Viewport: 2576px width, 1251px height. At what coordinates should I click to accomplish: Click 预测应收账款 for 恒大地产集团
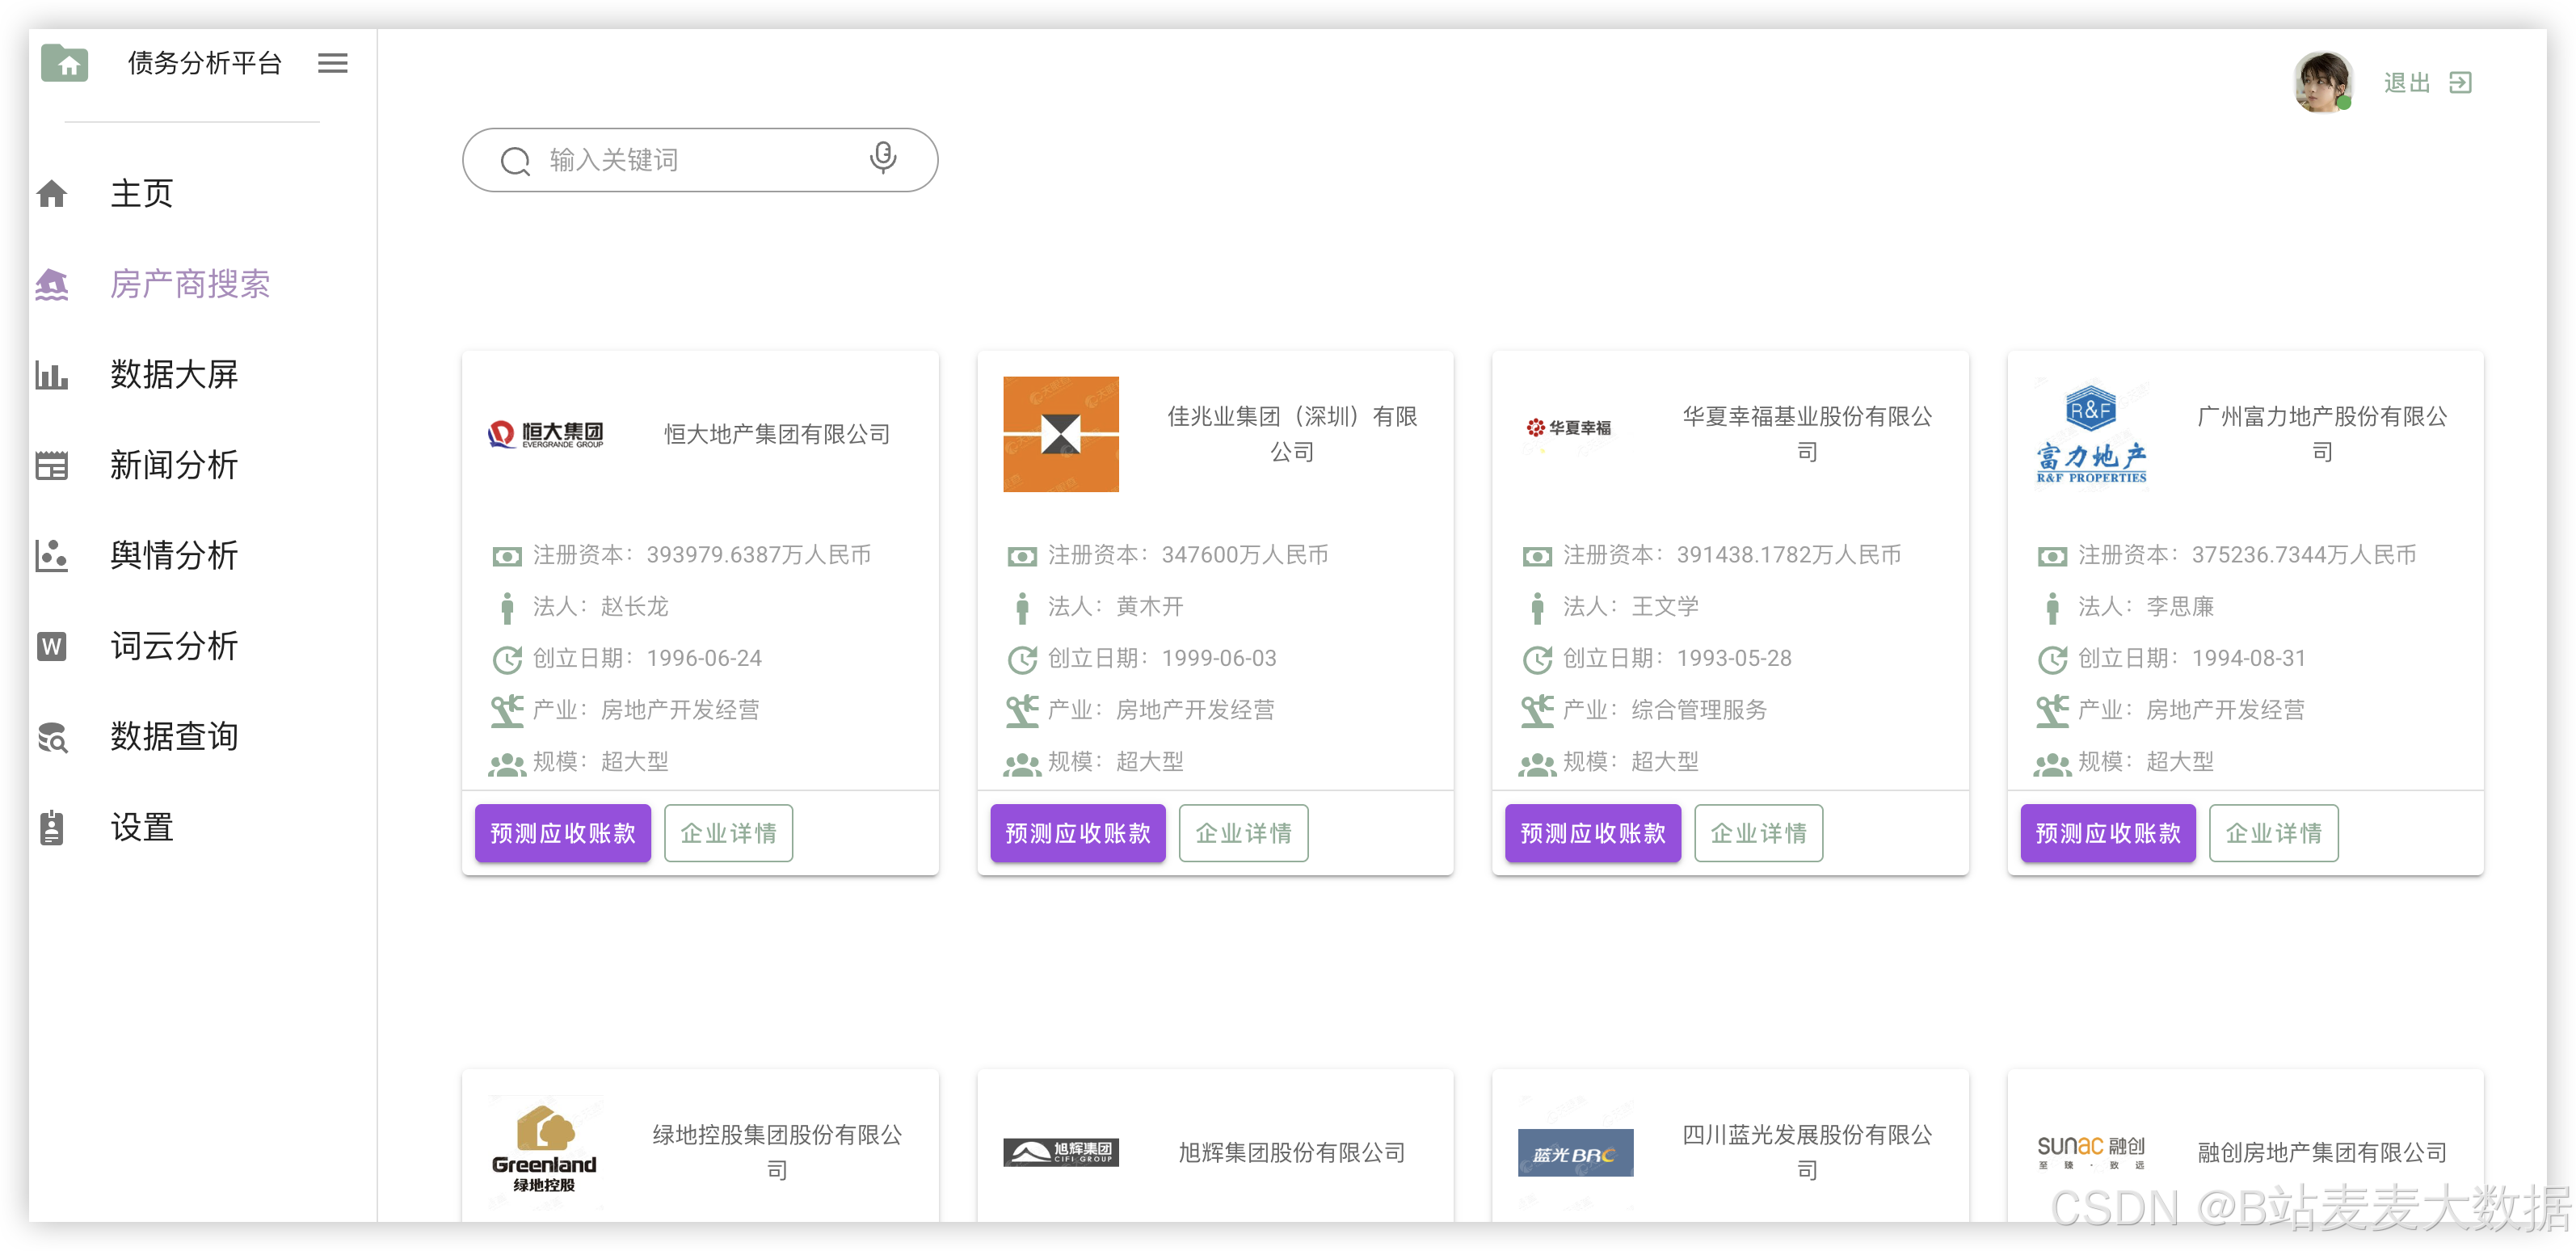562,833
